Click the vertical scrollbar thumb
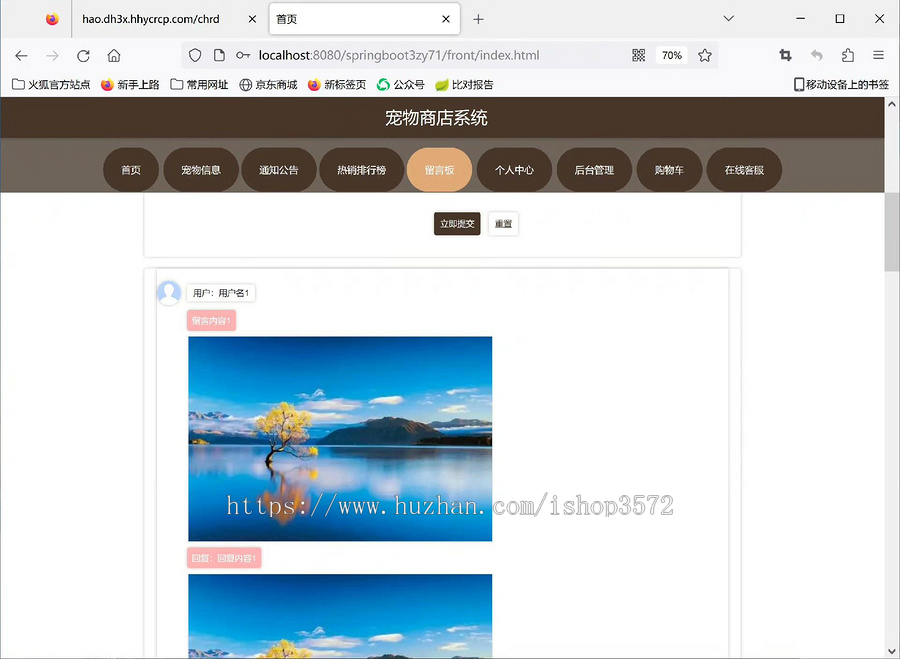This screenshot has width=900, height=659. point(891,231)
